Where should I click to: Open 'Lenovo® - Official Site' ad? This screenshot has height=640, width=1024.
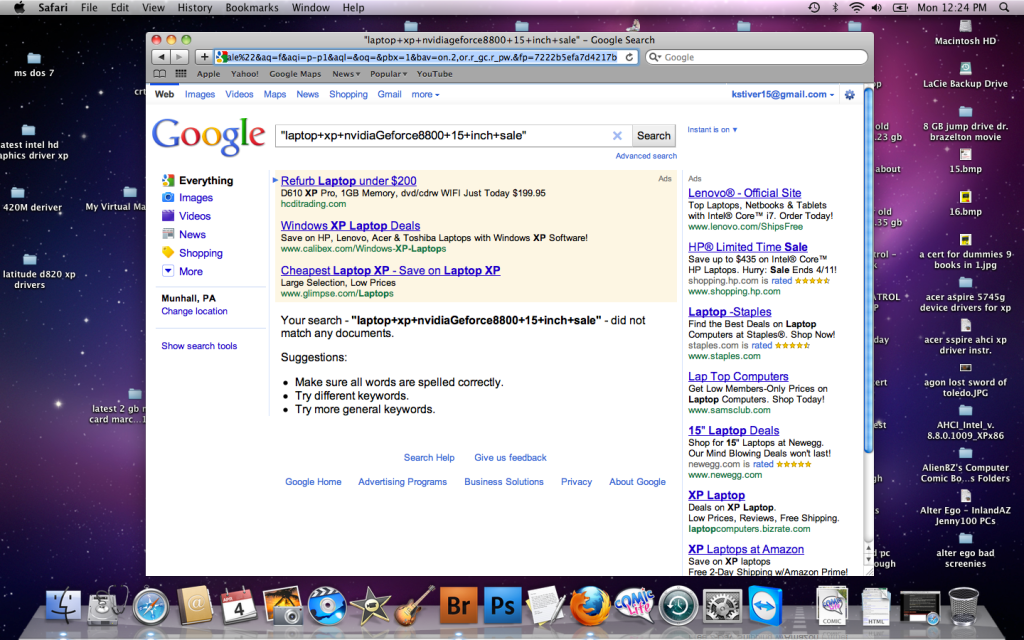point(744,193)
